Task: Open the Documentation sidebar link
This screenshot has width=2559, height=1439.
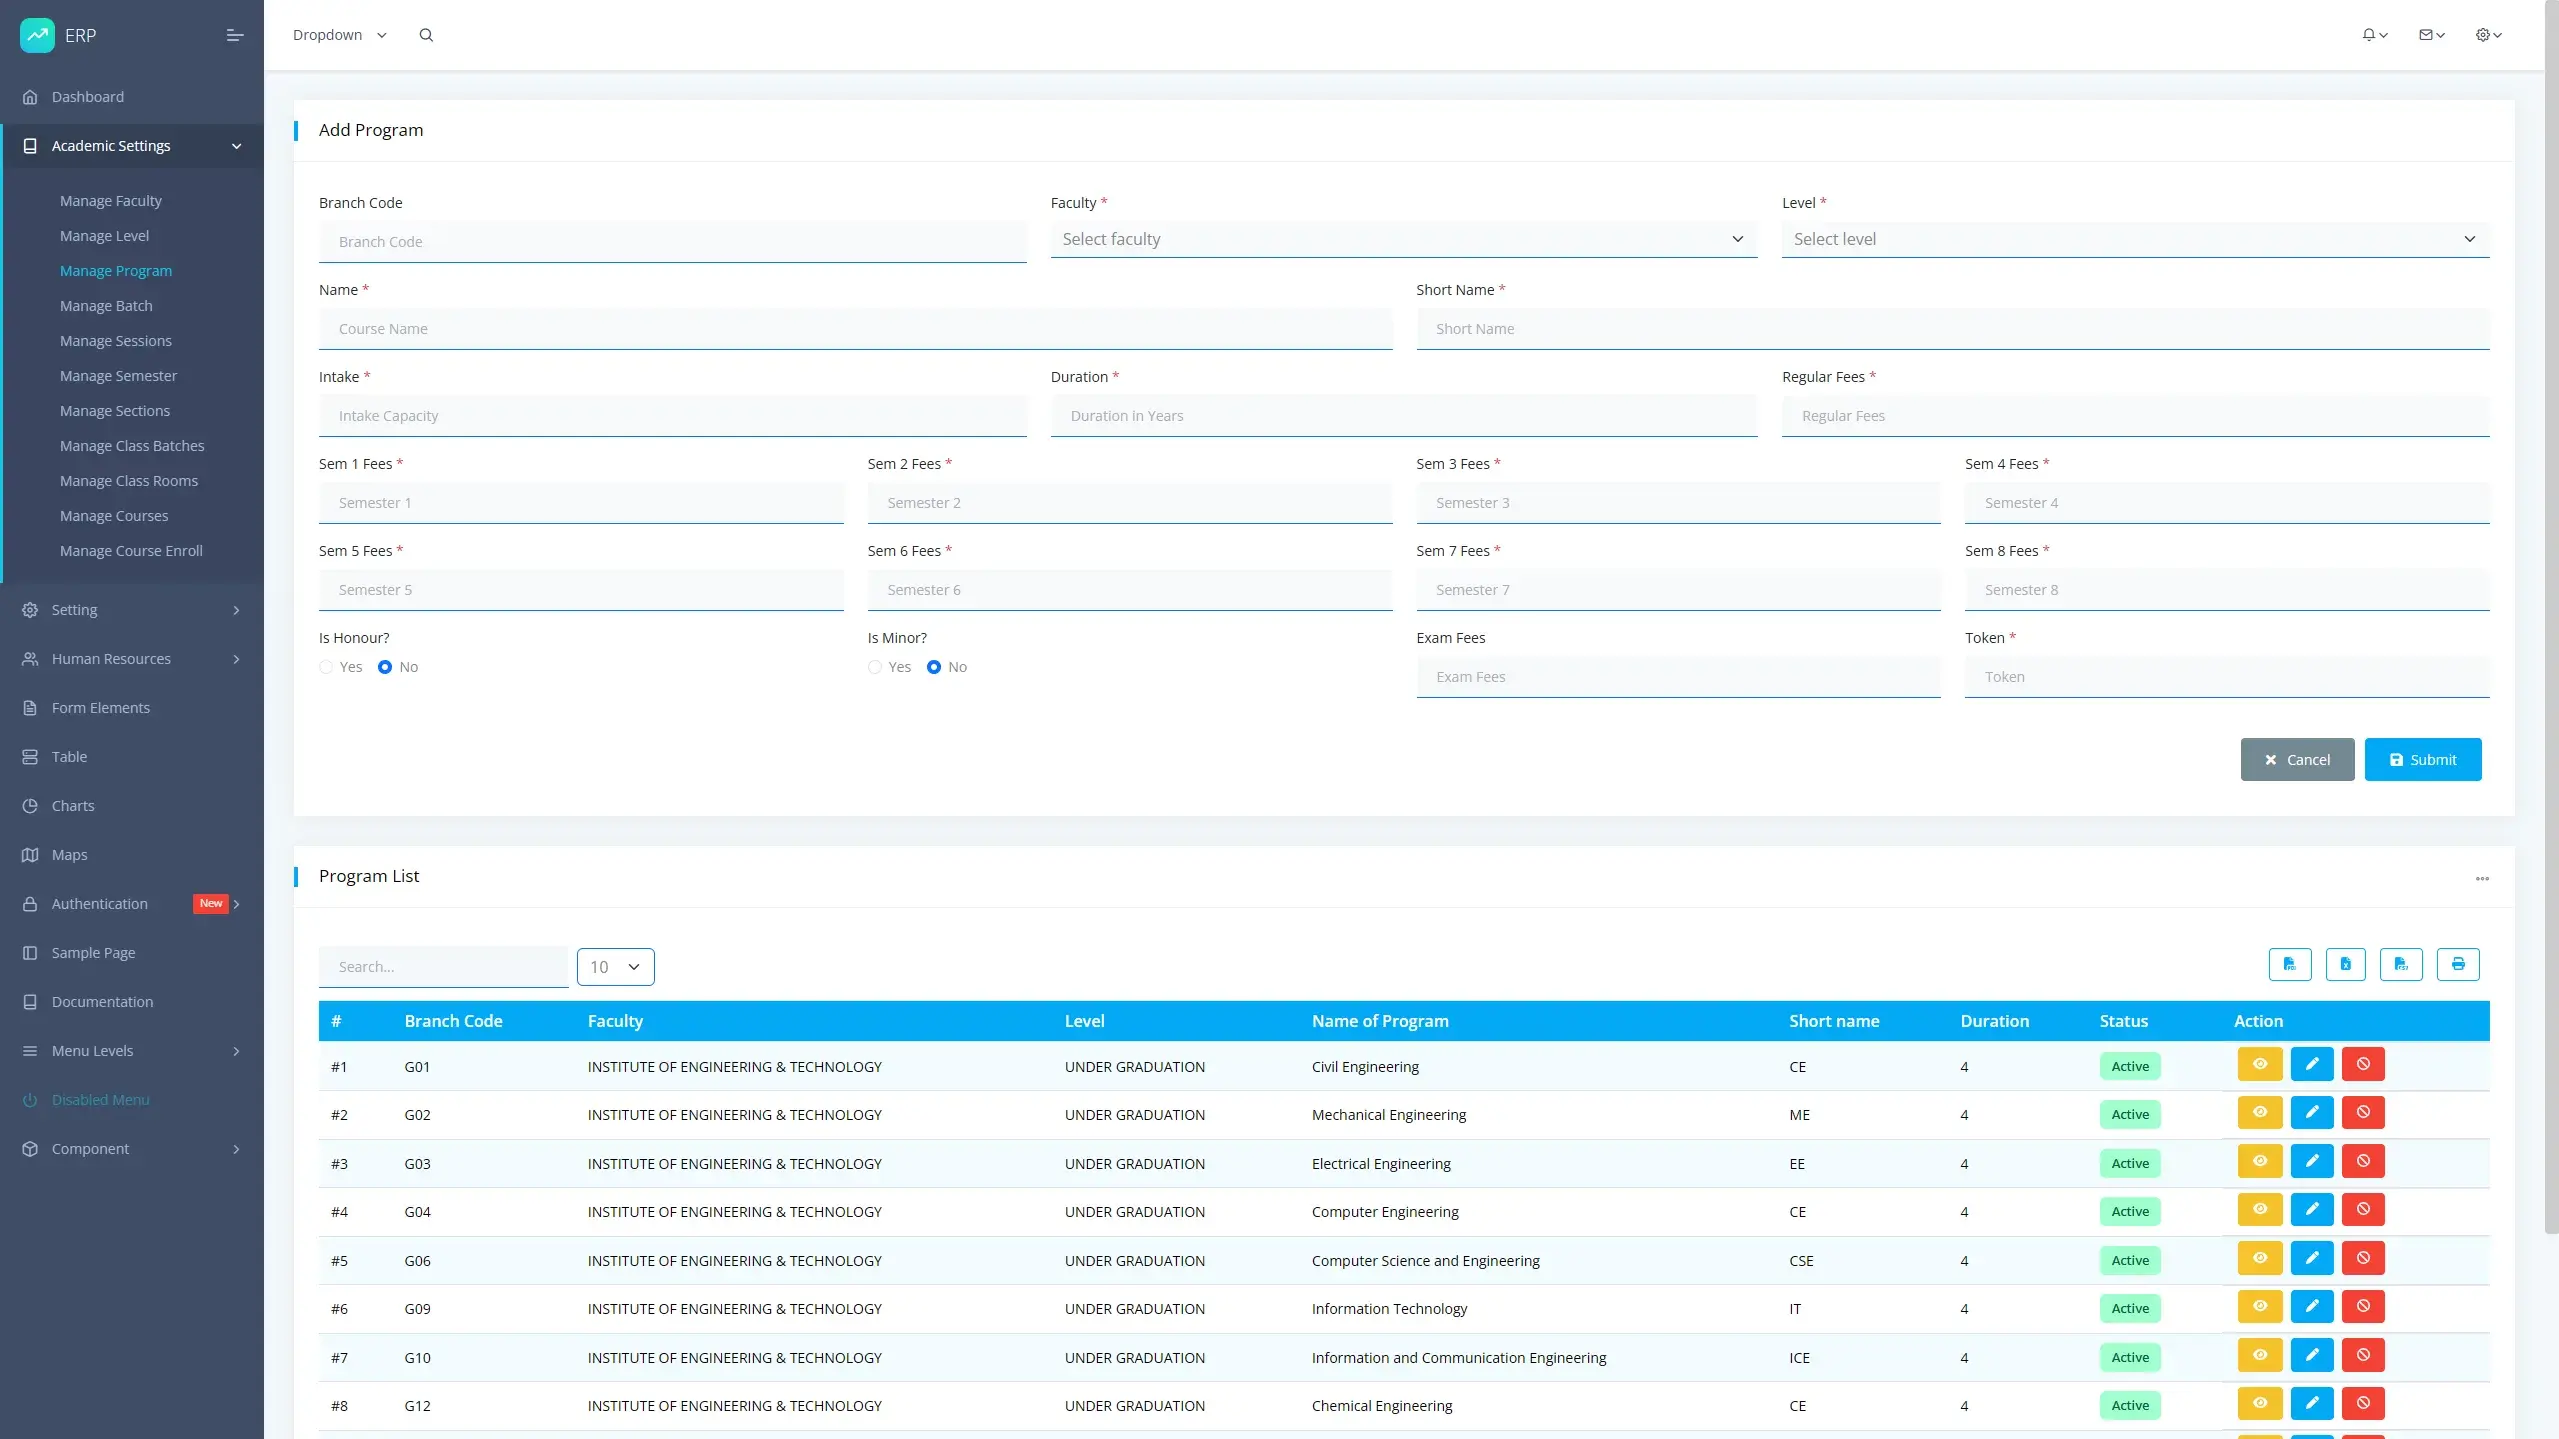Action: pyautogui.click(x=102, y=1002)
